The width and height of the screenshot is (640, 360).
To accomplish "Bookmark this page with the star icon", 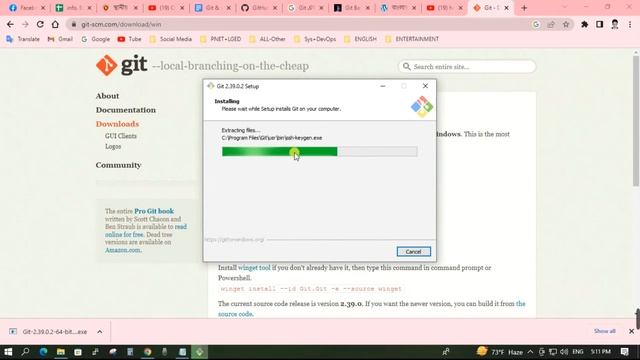I will (x=566, y=24).
